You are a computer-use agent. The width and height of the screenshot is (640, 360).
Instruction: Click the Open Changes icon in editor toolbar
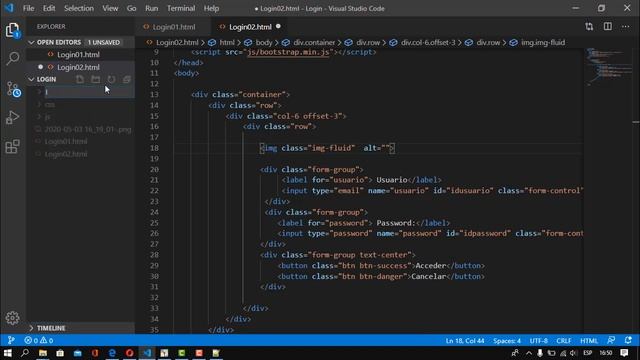coord(589,27)
